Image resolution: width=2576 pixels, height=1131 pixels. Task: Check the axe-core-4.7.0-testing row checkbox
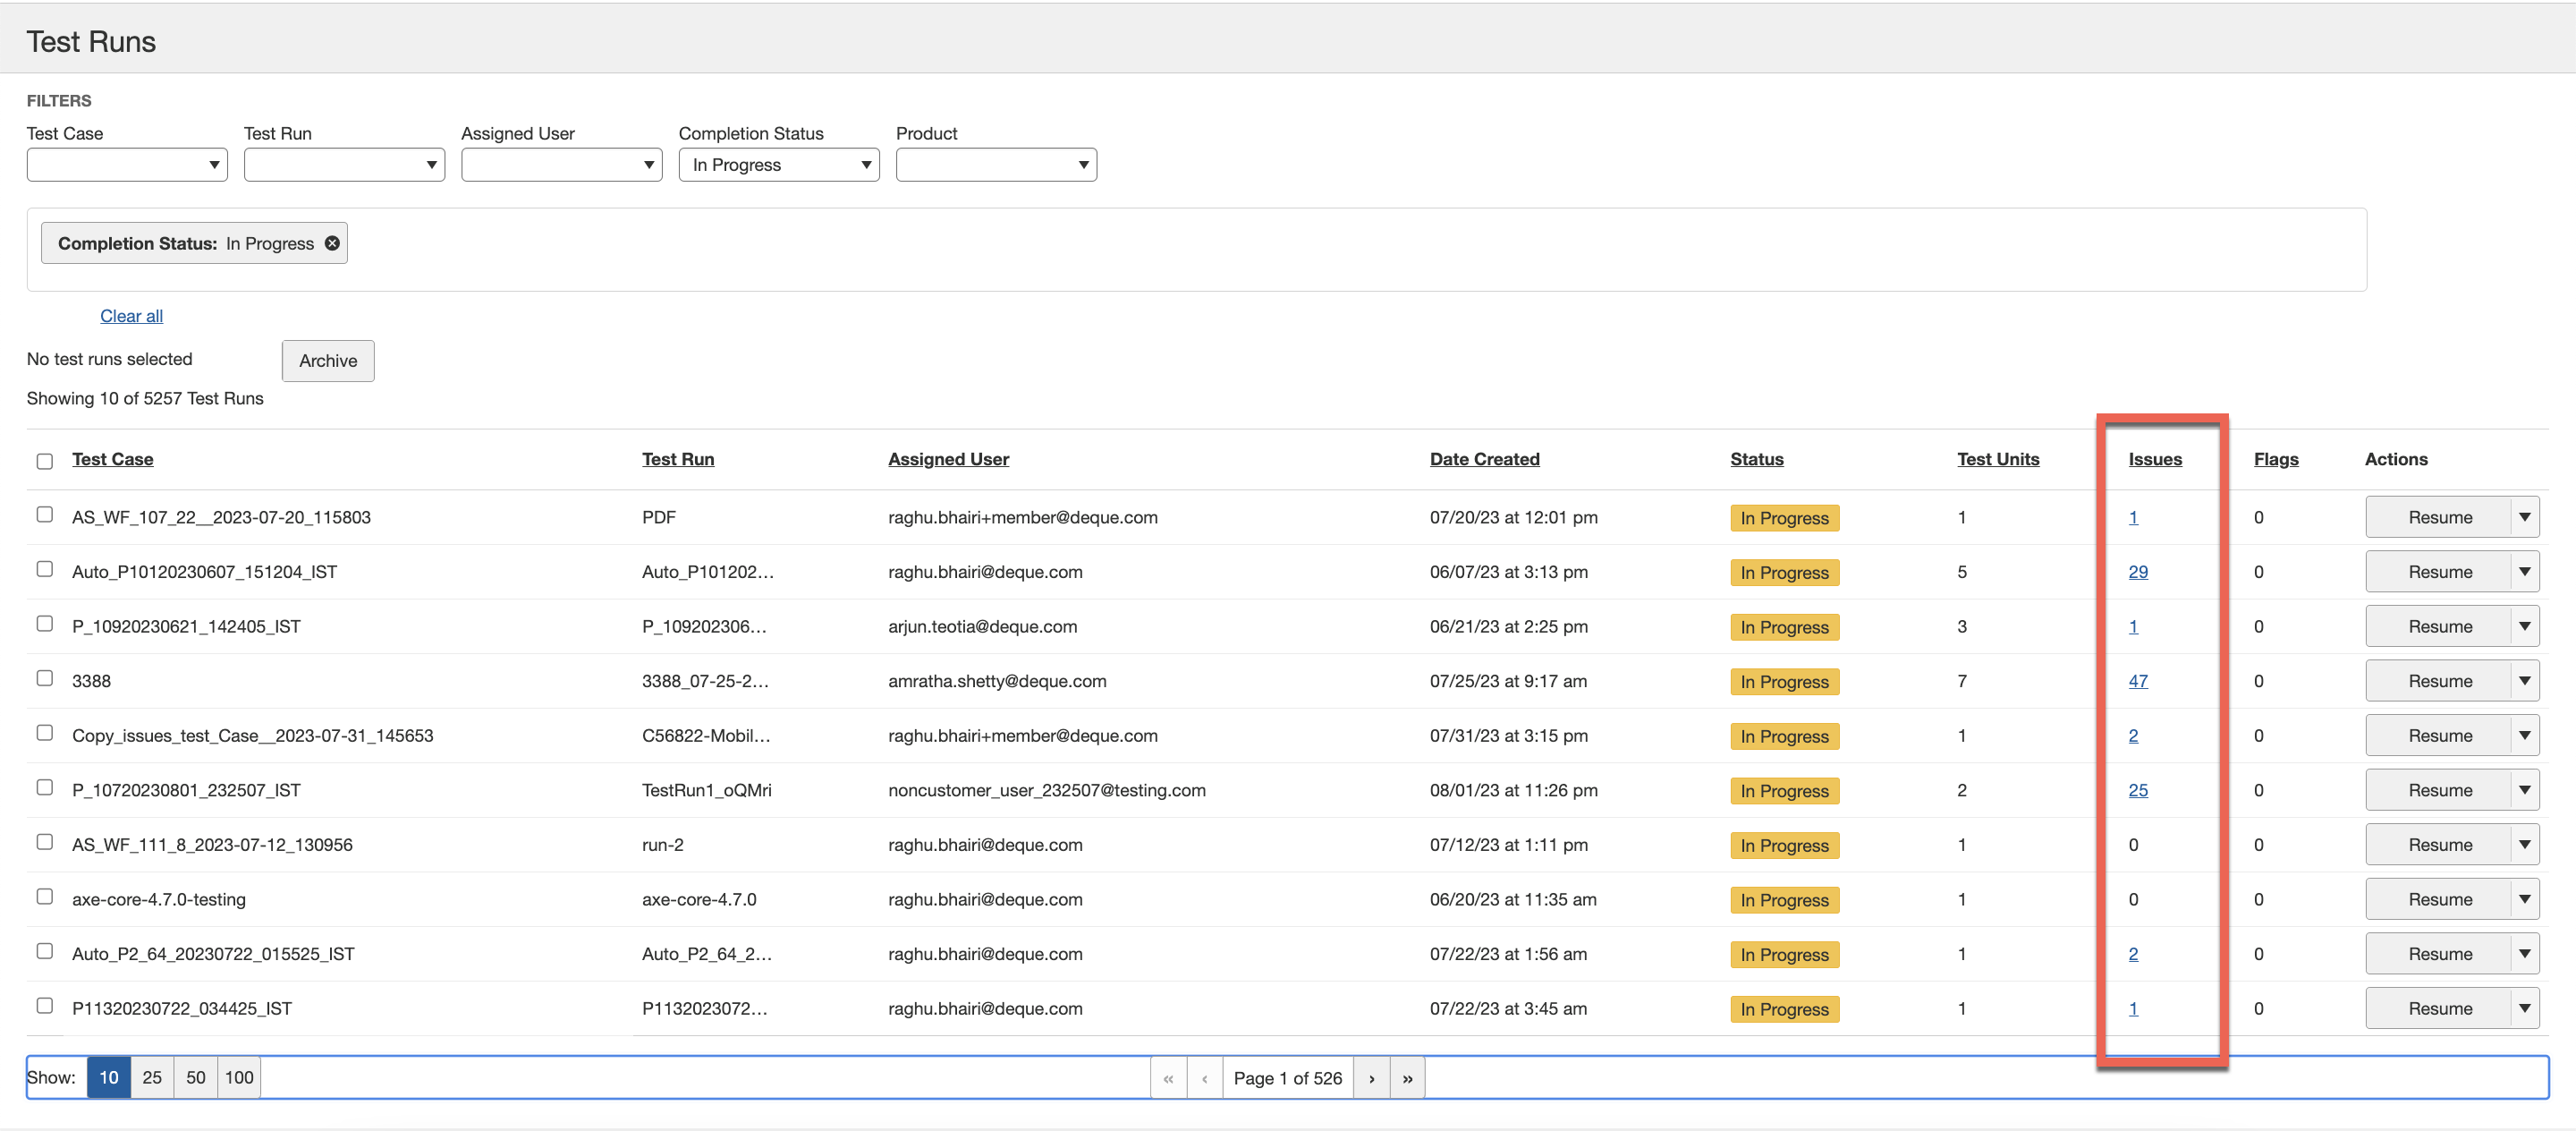click(x=45, y=896)
